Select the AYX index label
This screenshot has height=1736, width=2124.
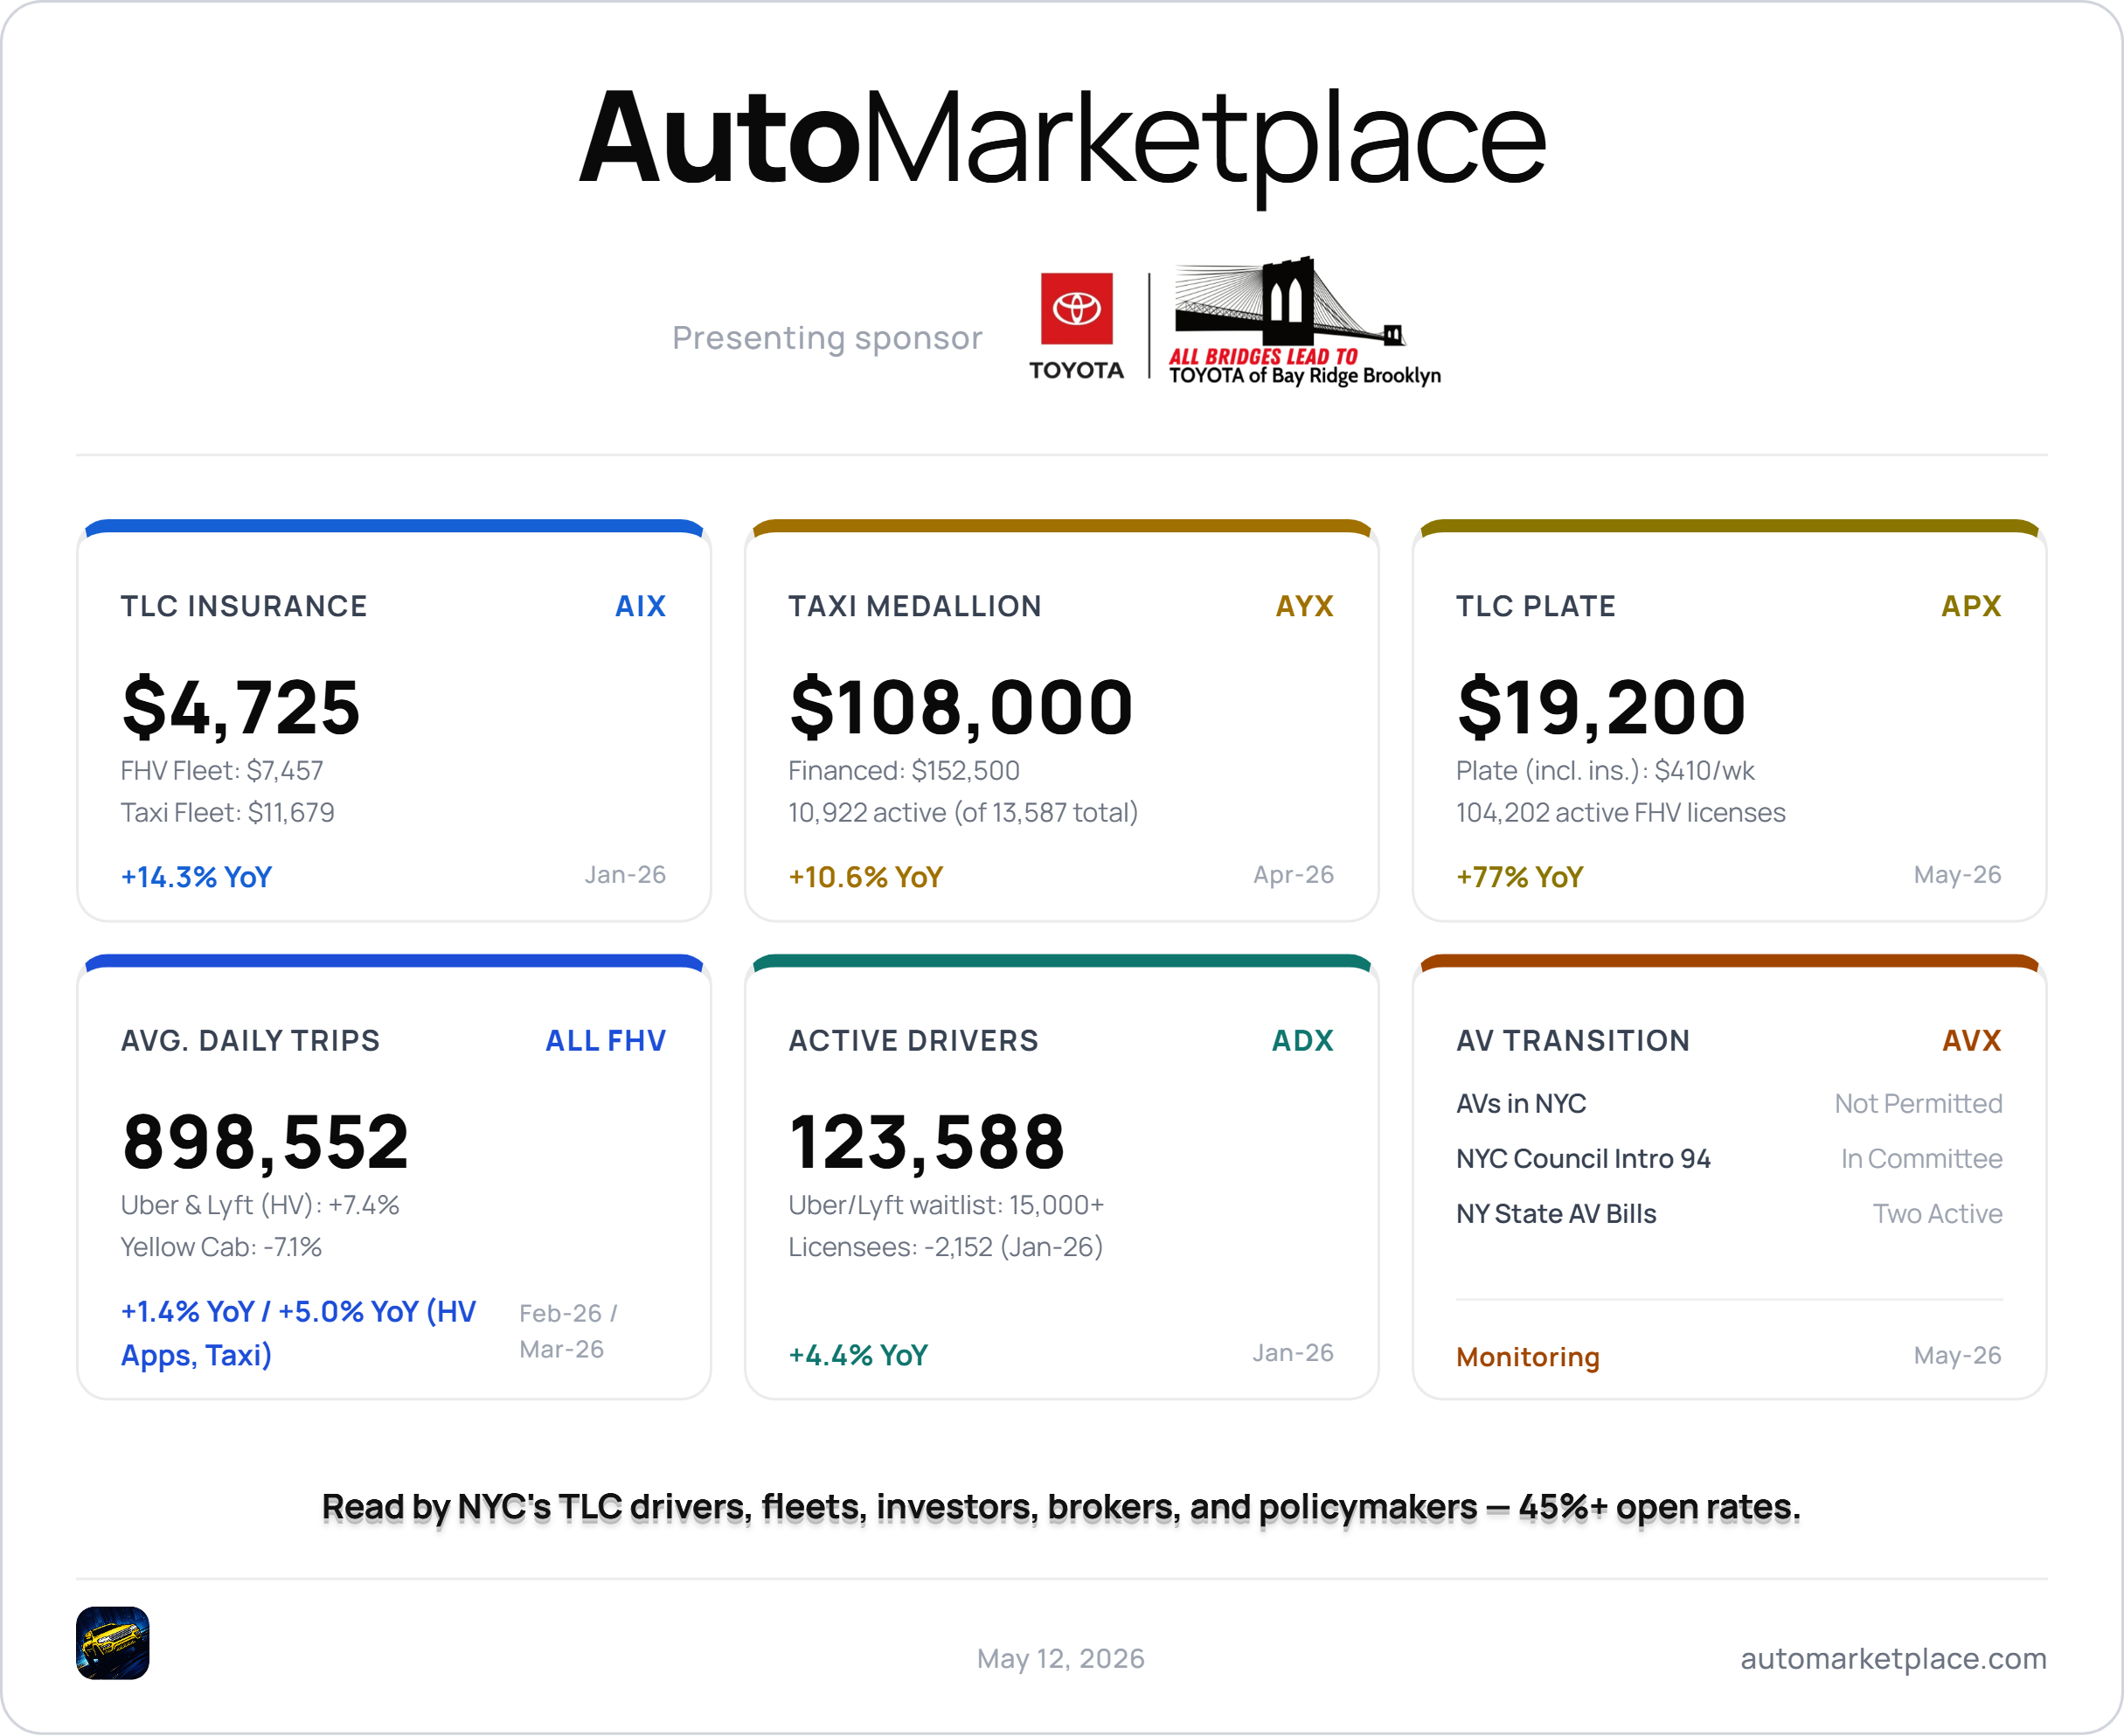pos(1304,606)
